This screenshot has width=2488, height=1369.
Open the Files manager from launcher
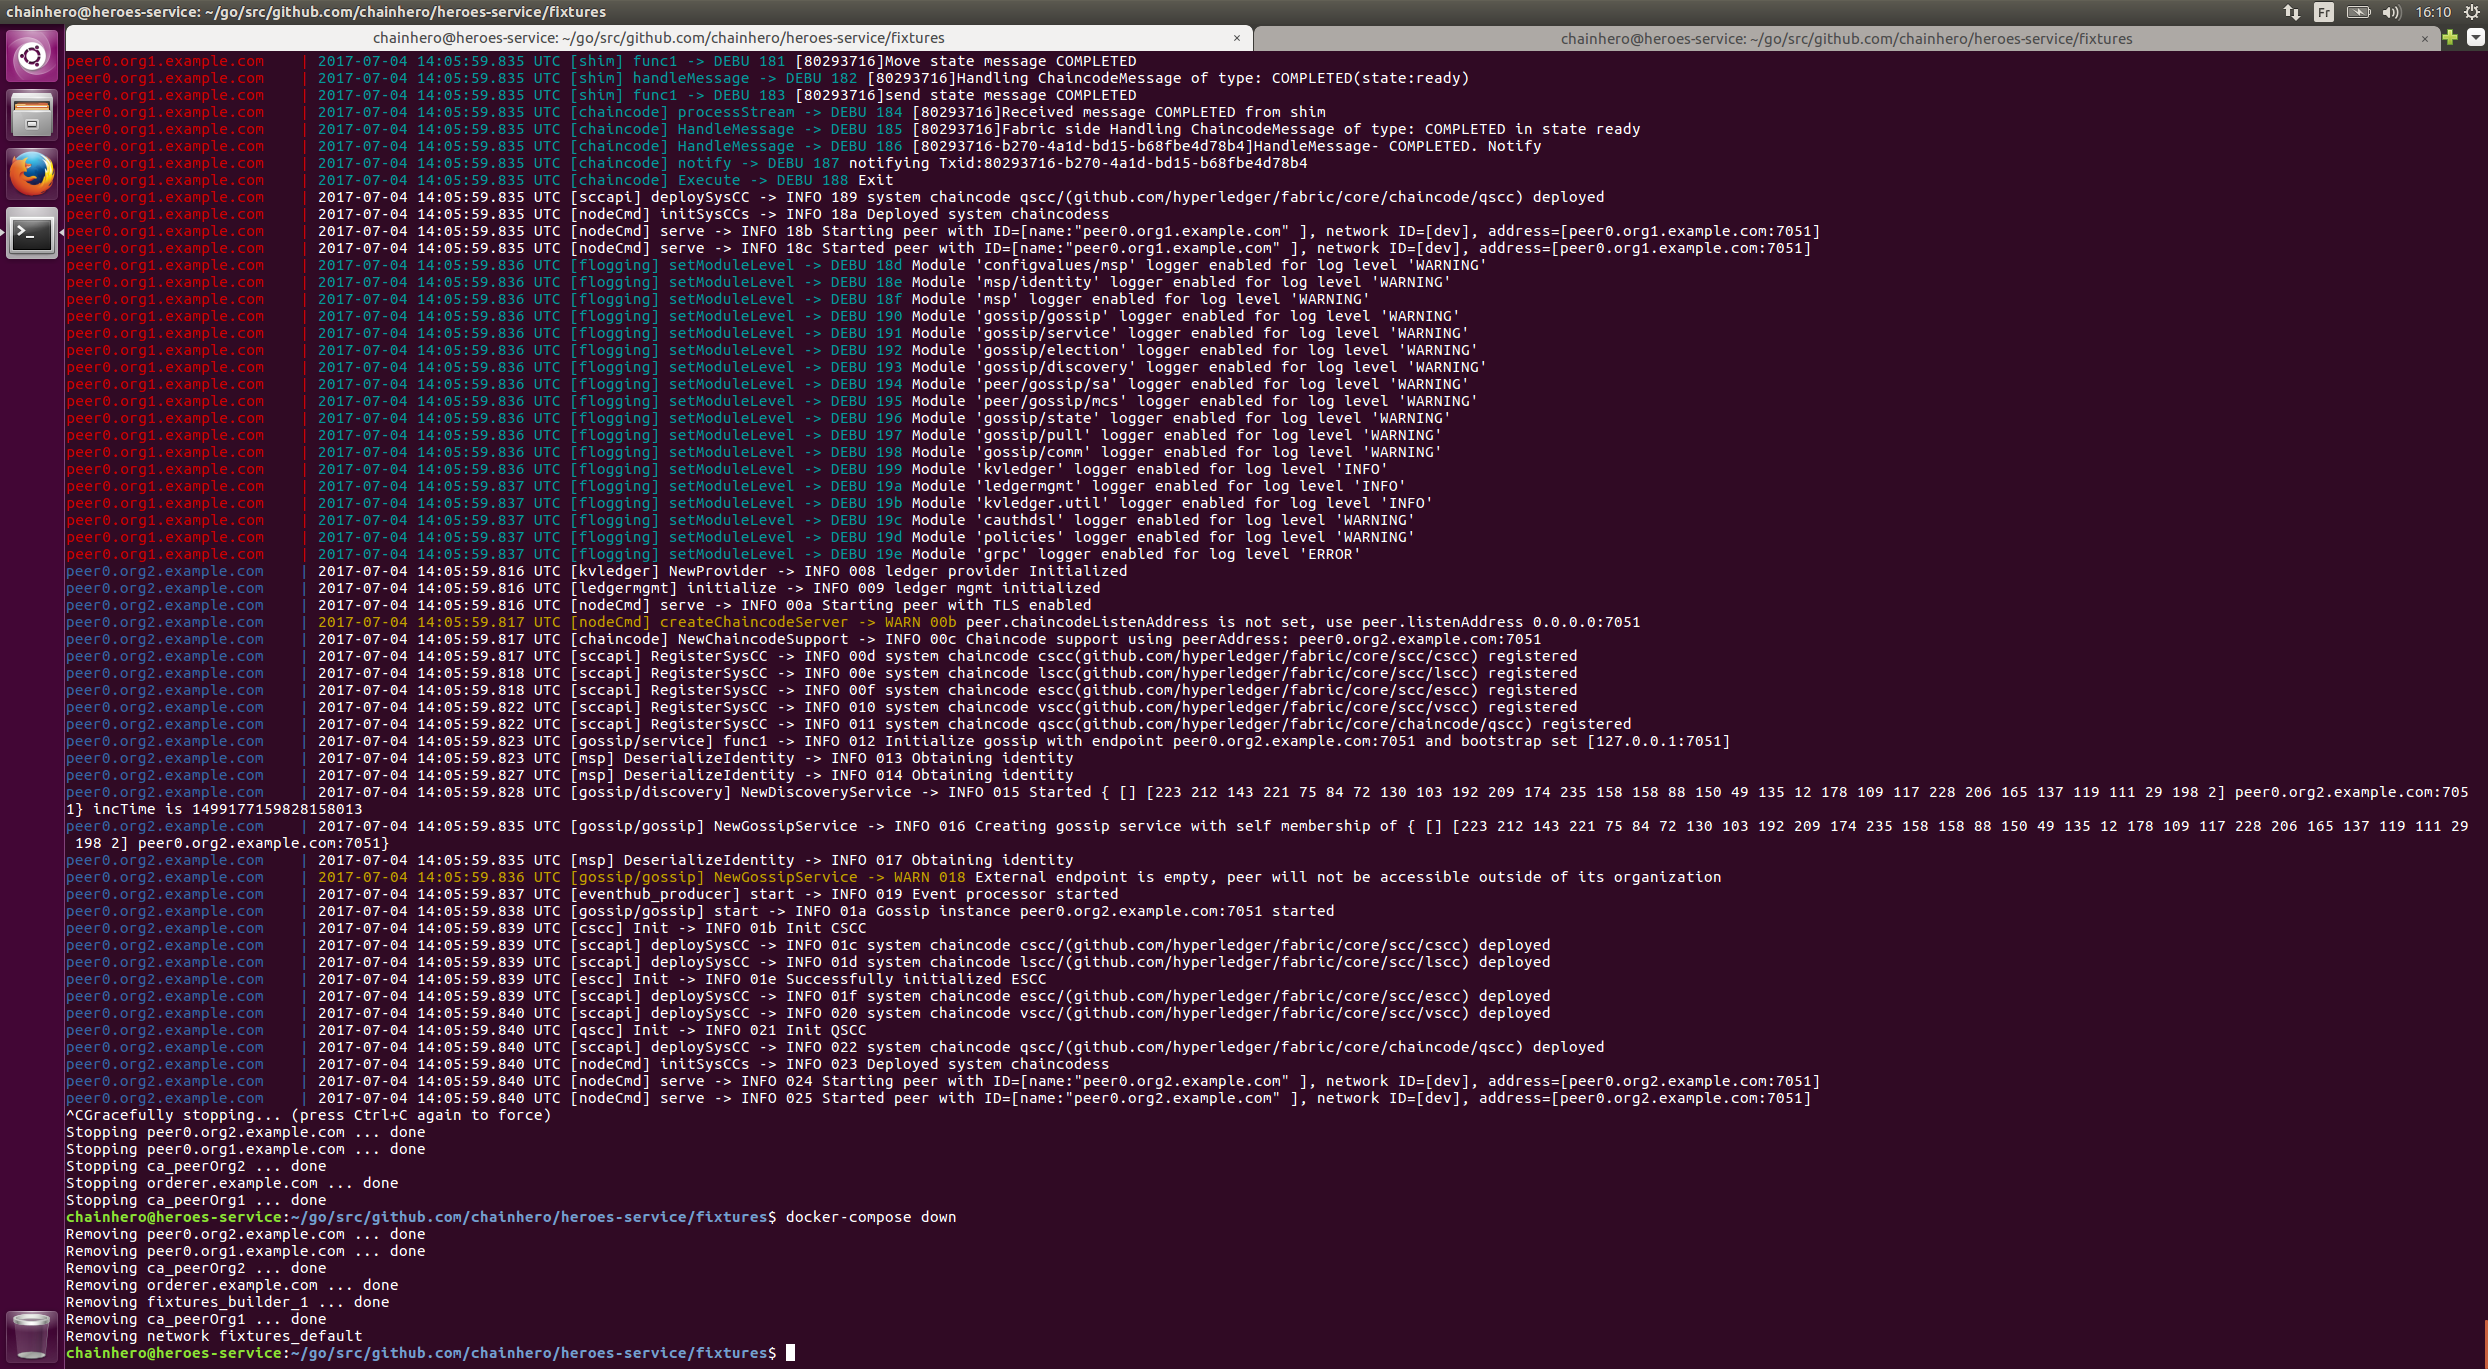click(x=32, y=114)
